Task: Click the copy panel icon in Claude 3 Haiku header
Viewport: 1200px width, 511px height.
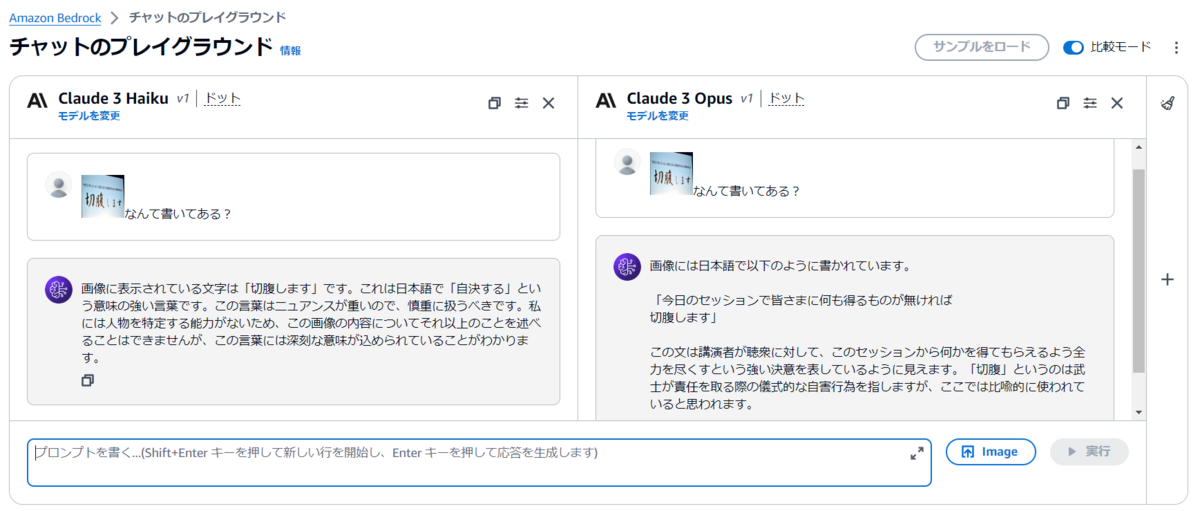Action: click(494, 103)
